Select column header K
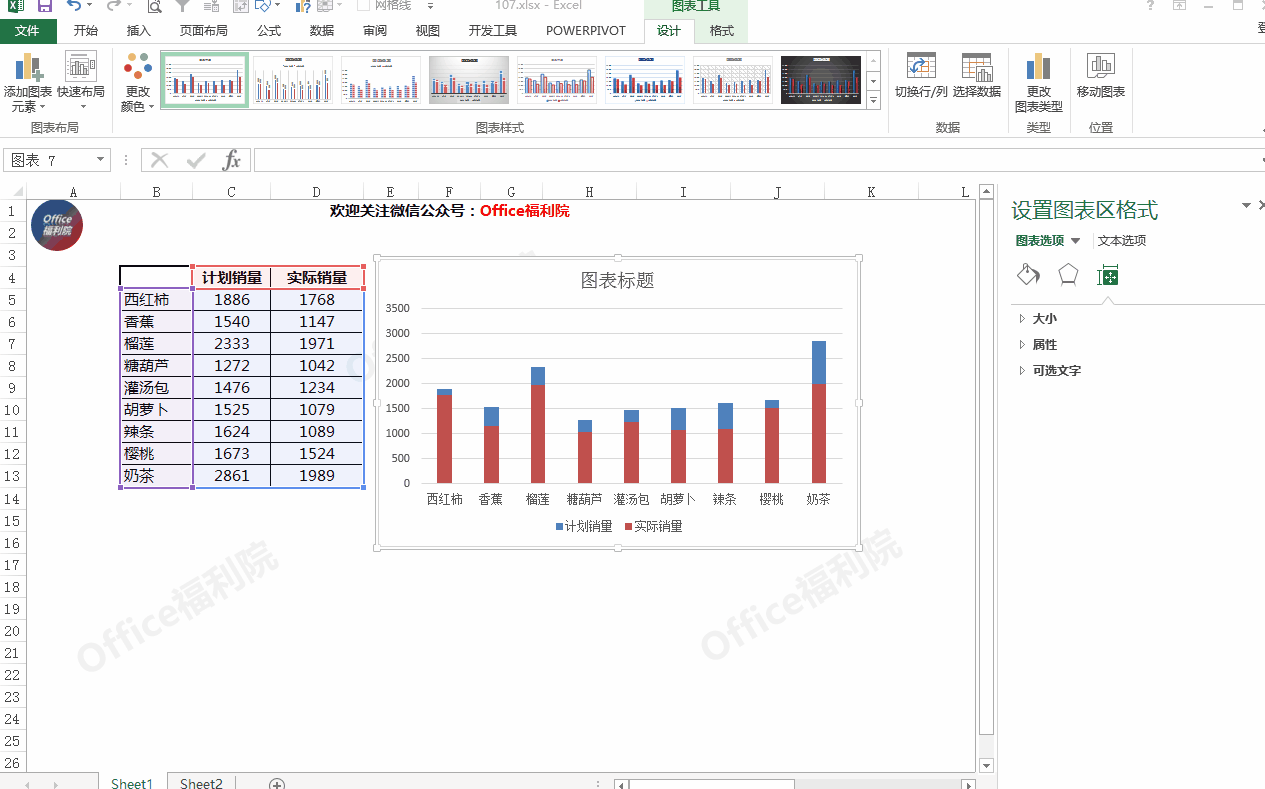Image resolution: width=1265 pixels, height=789 pixels. (871, 192)
